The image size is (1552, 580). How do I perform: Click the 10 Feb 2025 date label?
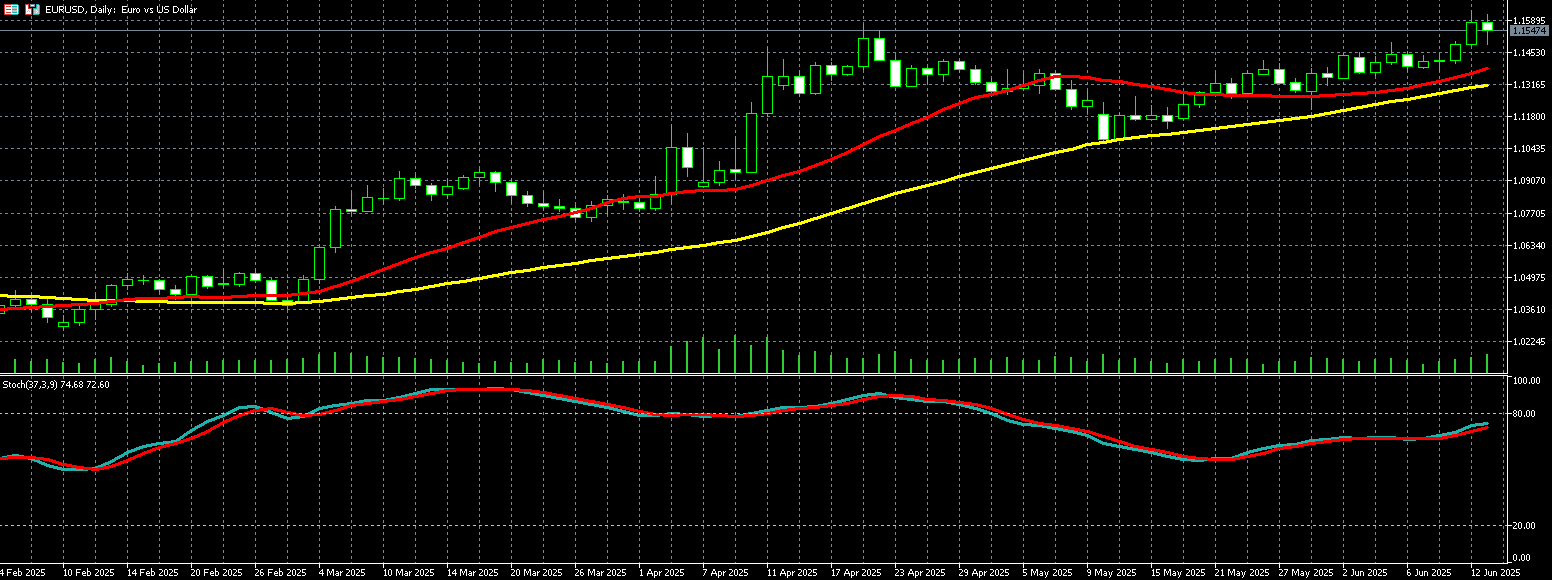tap(88, 573)
